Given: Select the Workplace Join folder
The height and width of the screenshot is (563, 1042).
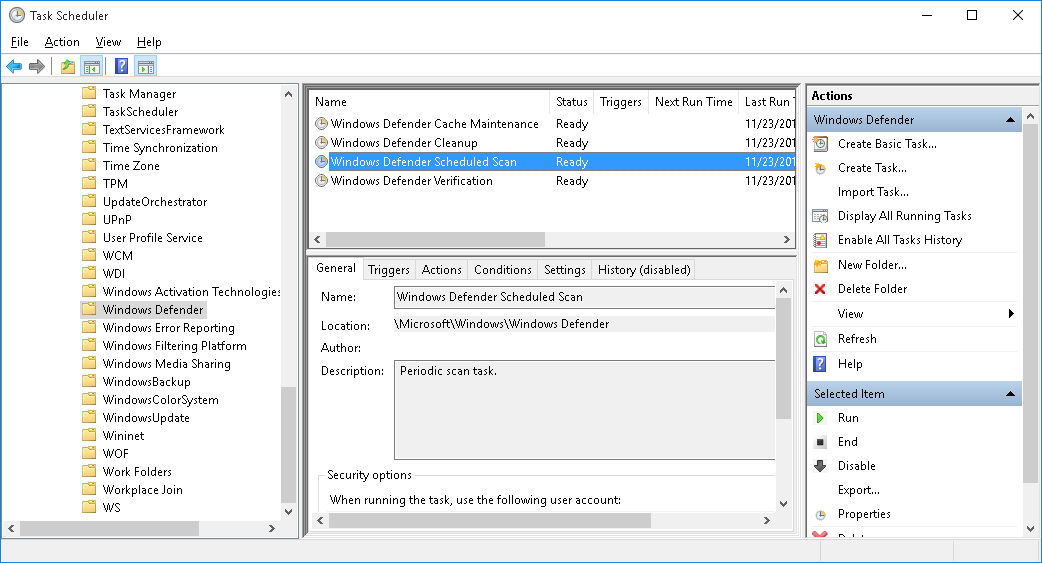Looking at the screenshot, I should [x=142, y=490].
